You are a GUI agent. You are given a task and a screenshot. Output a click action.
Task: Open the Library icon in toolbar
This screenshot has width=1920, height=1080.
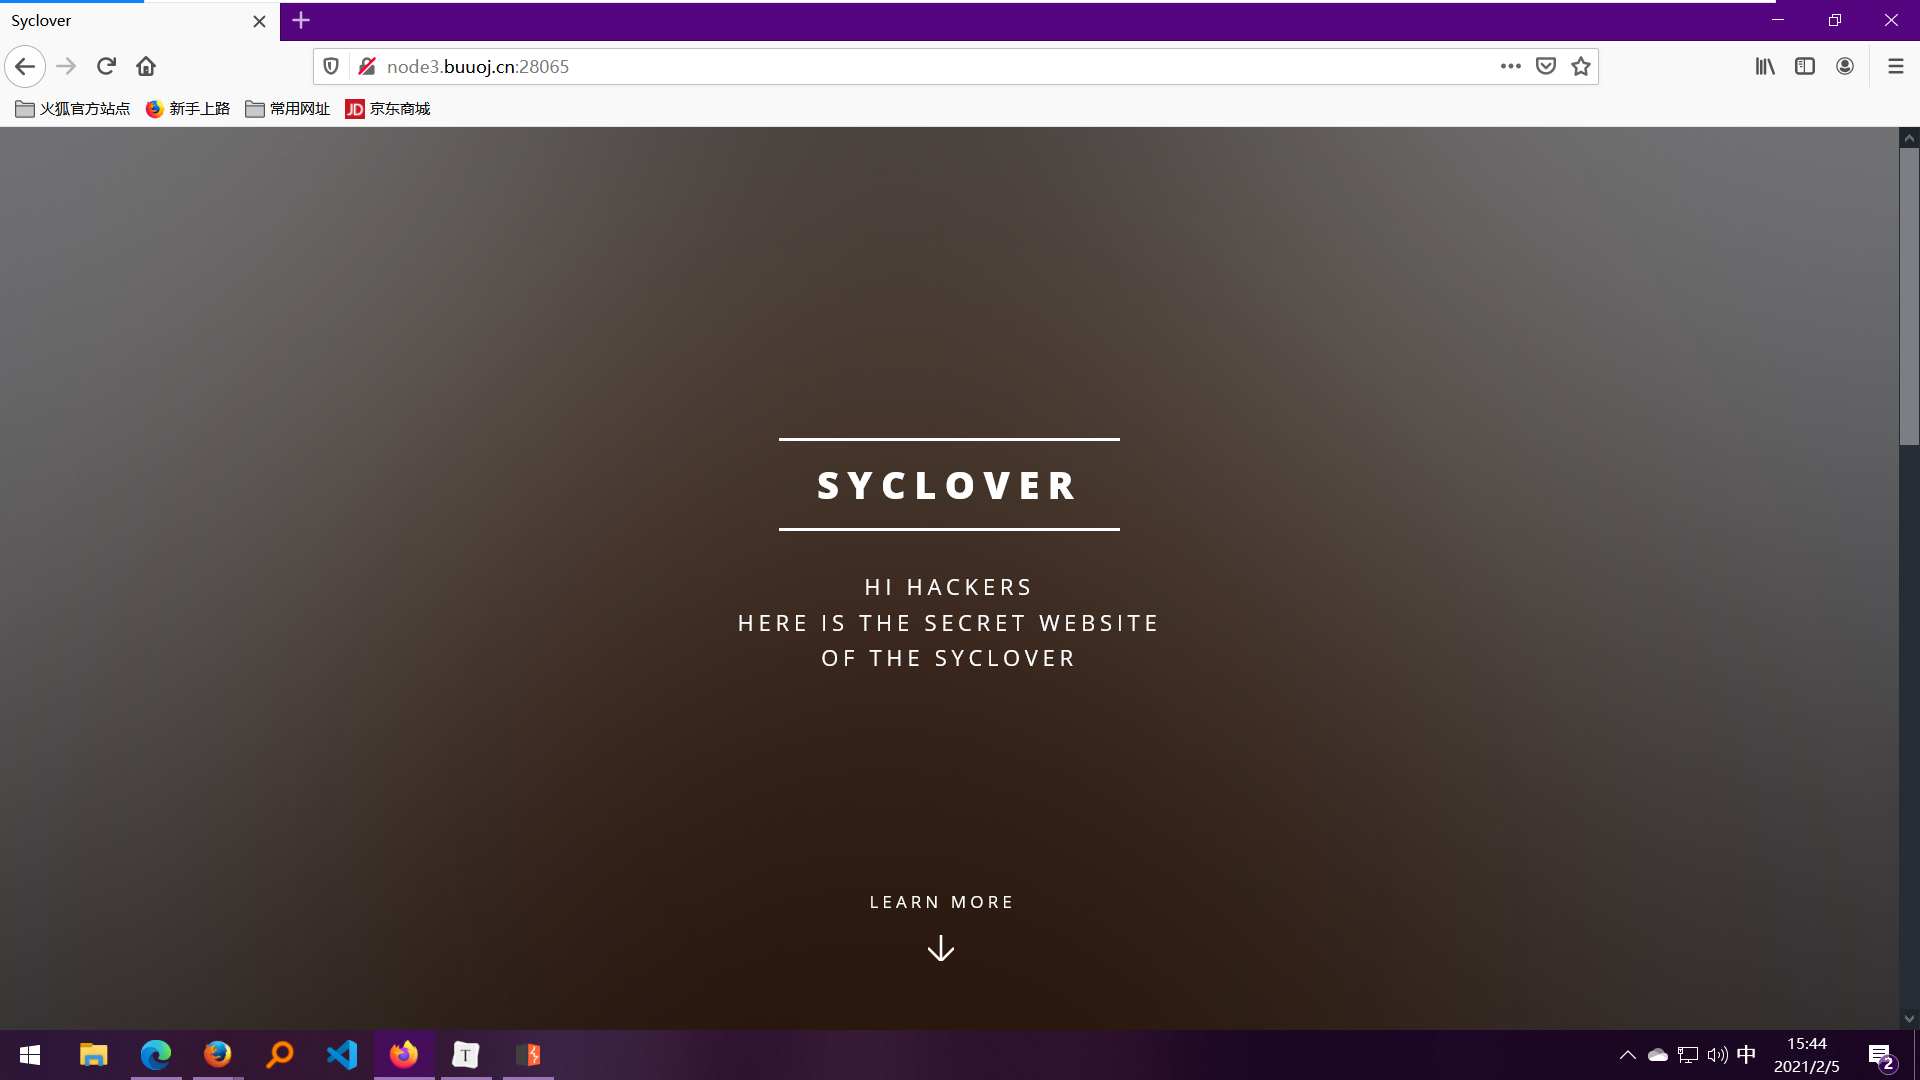1765,66
